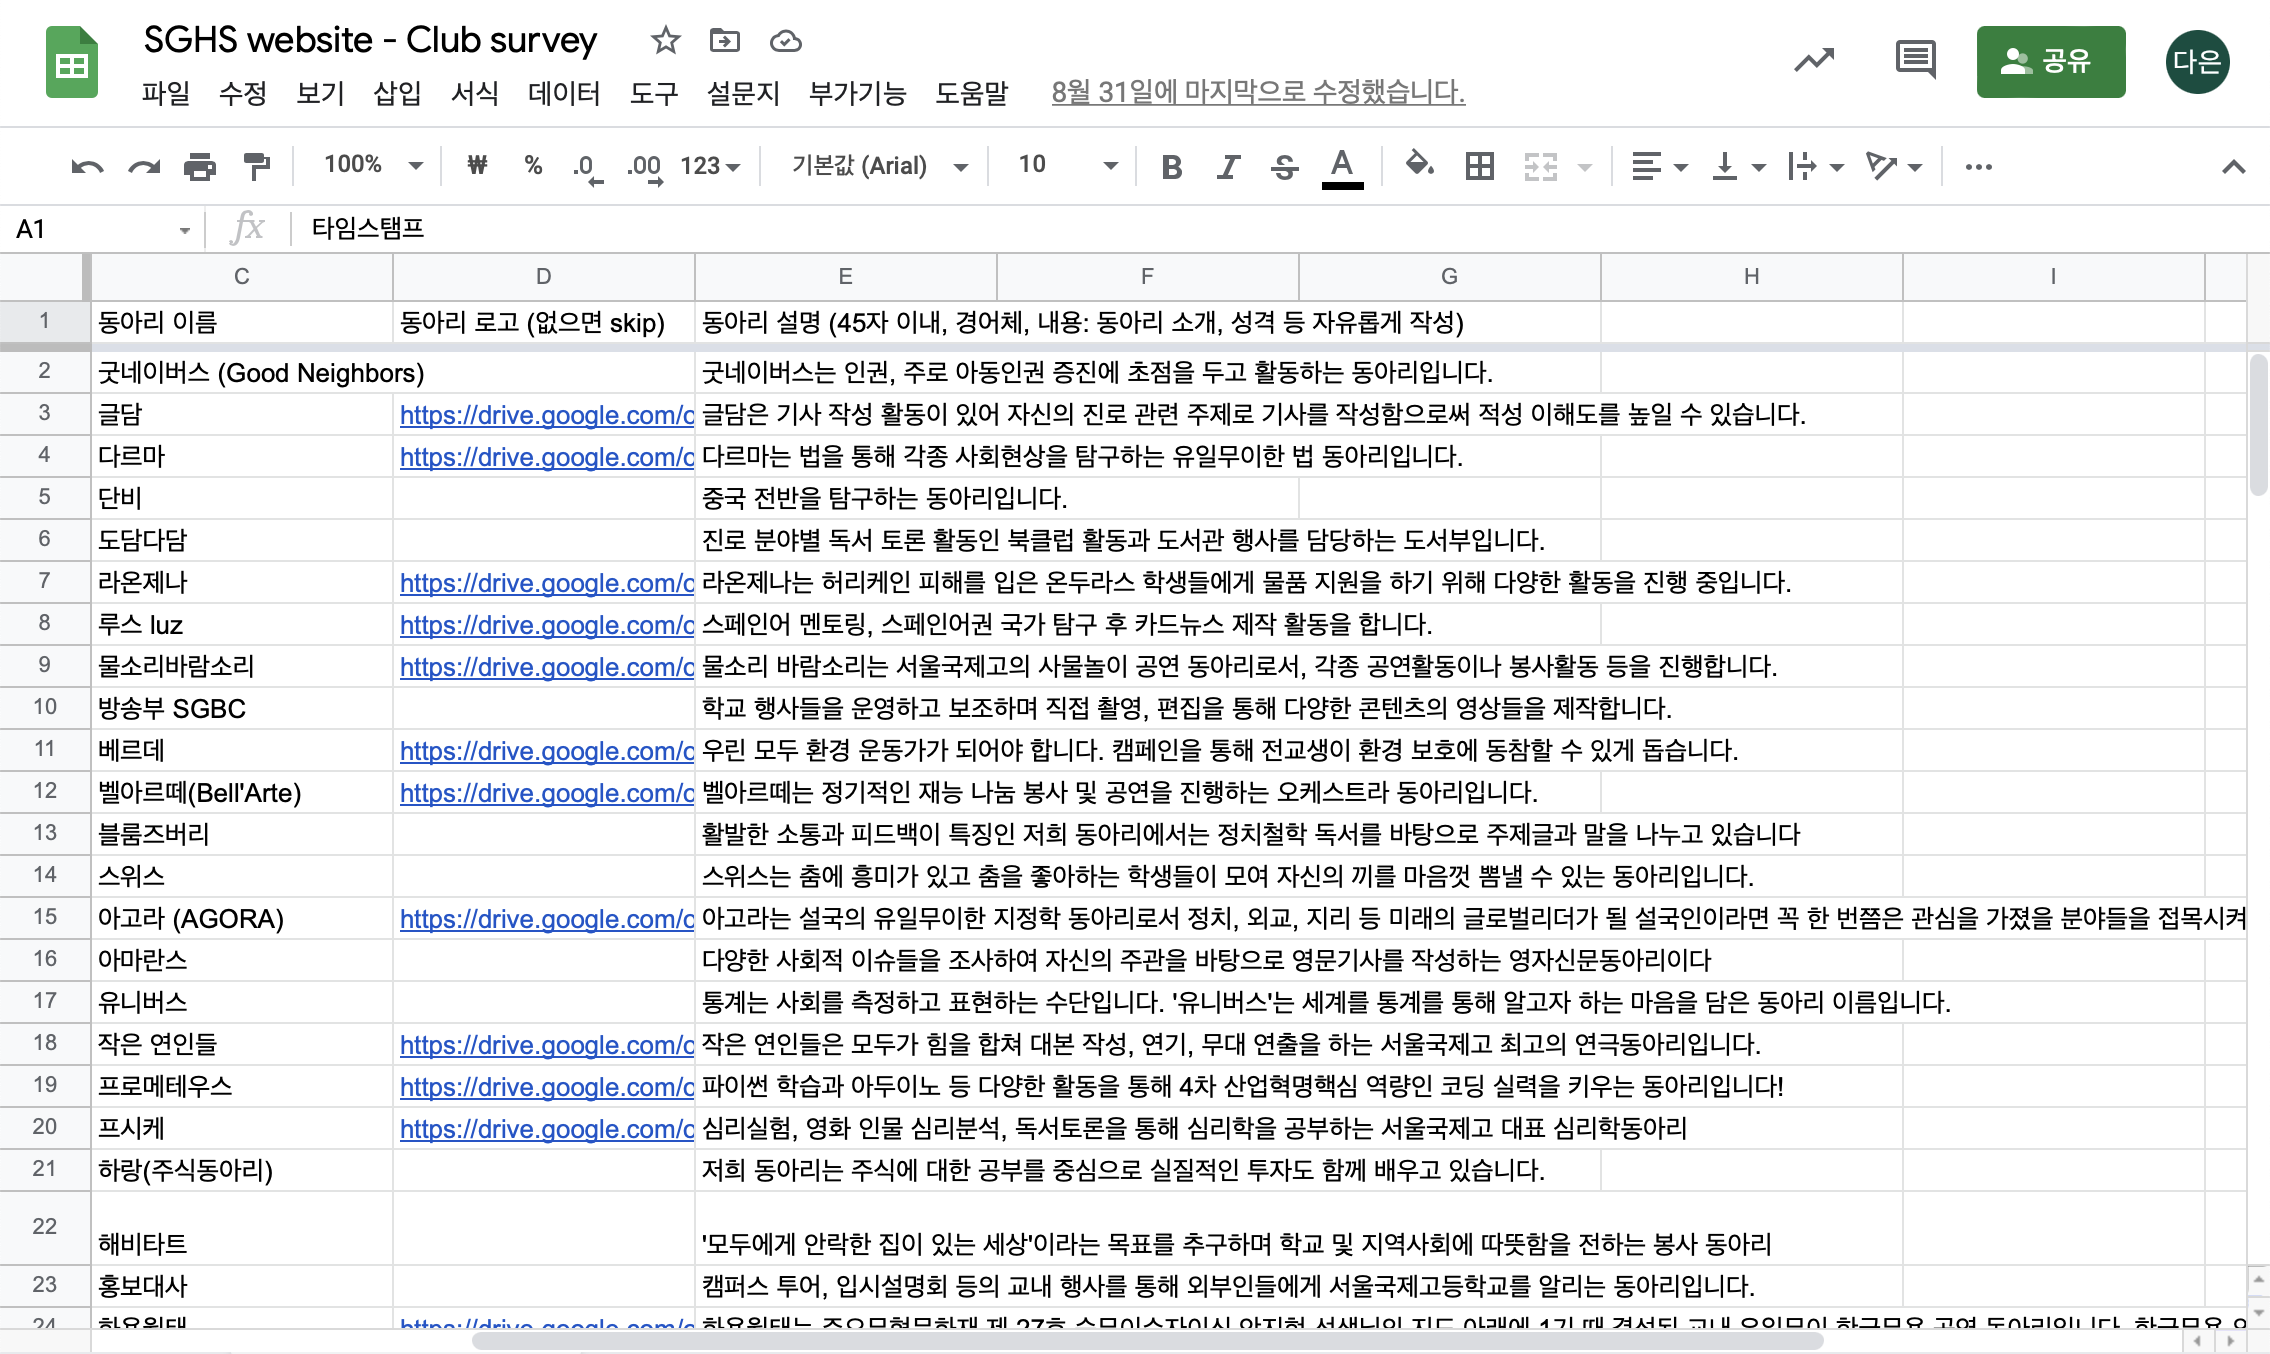The height and width of the screenshot is (1354, 2270).
Task: Open text wrapping dropdown
Action: (x=1815, y=166)
